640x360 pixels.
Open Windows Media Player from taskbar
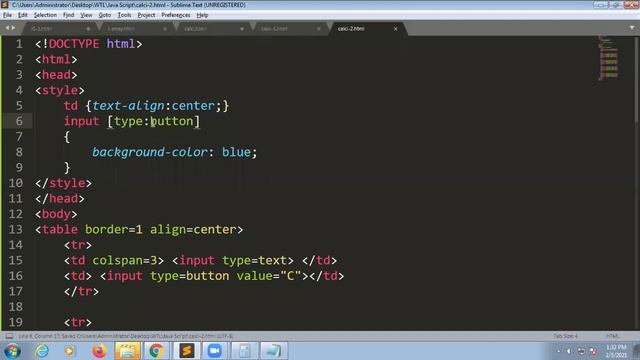69,351
